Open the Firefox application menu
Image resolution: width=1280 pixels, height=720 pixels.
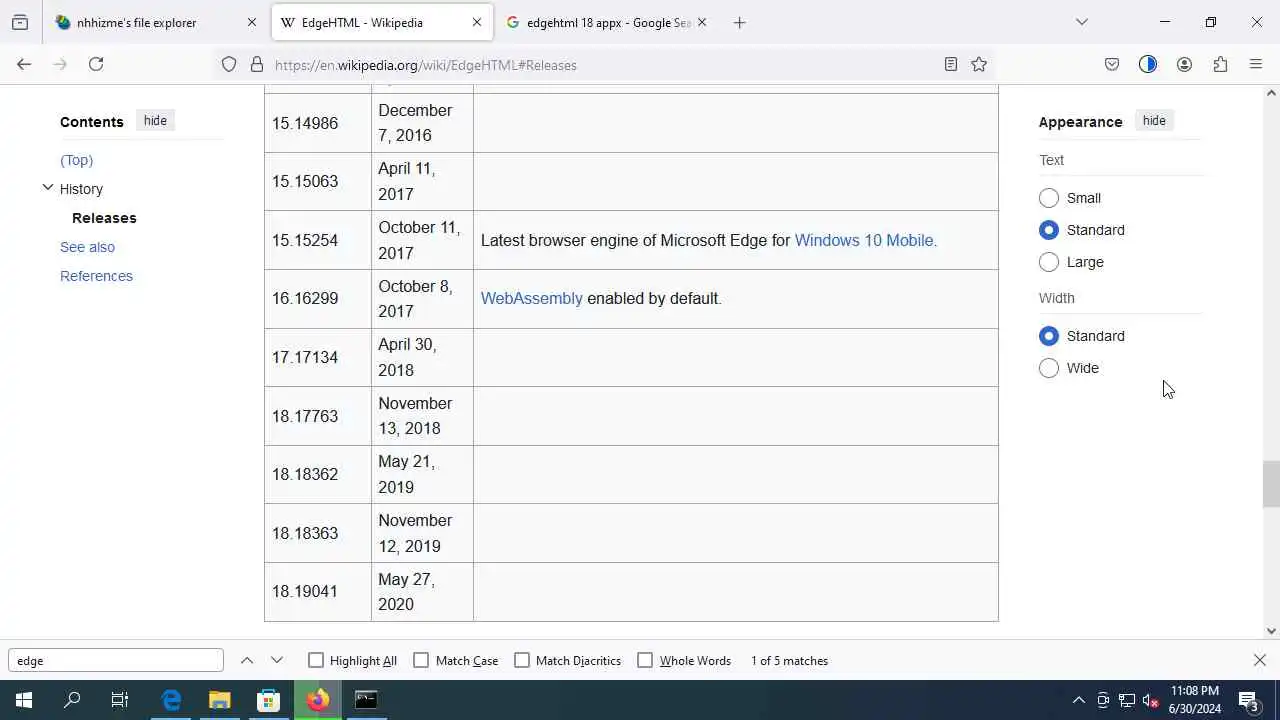coord(1256,64)
